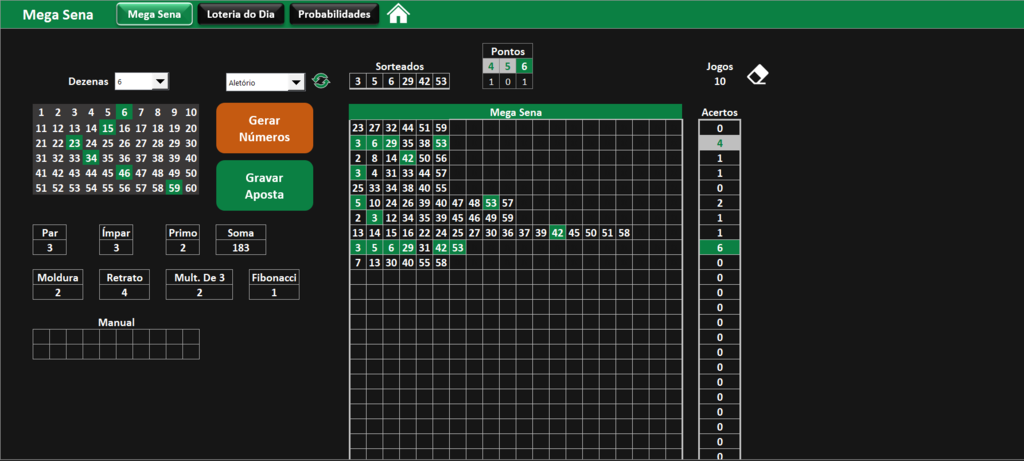This screenshot has width=1024, height=461.
Task: Click number 7 in the last game row
Action: pyautogui.click(x=358, y=262)
